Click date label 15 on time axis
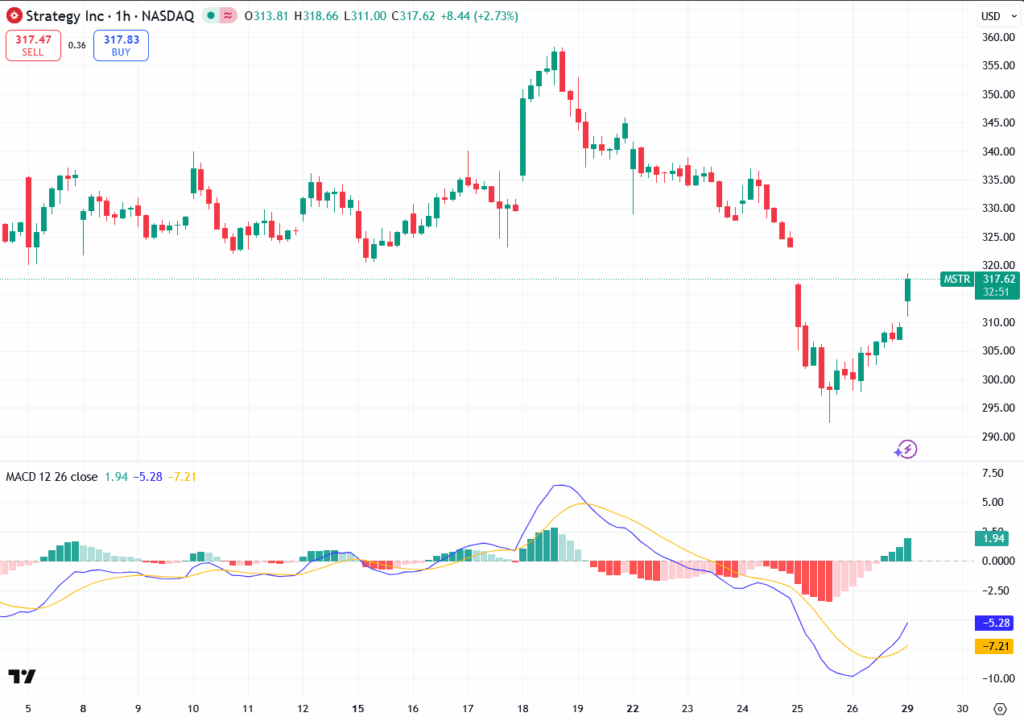 pos(358,709)
